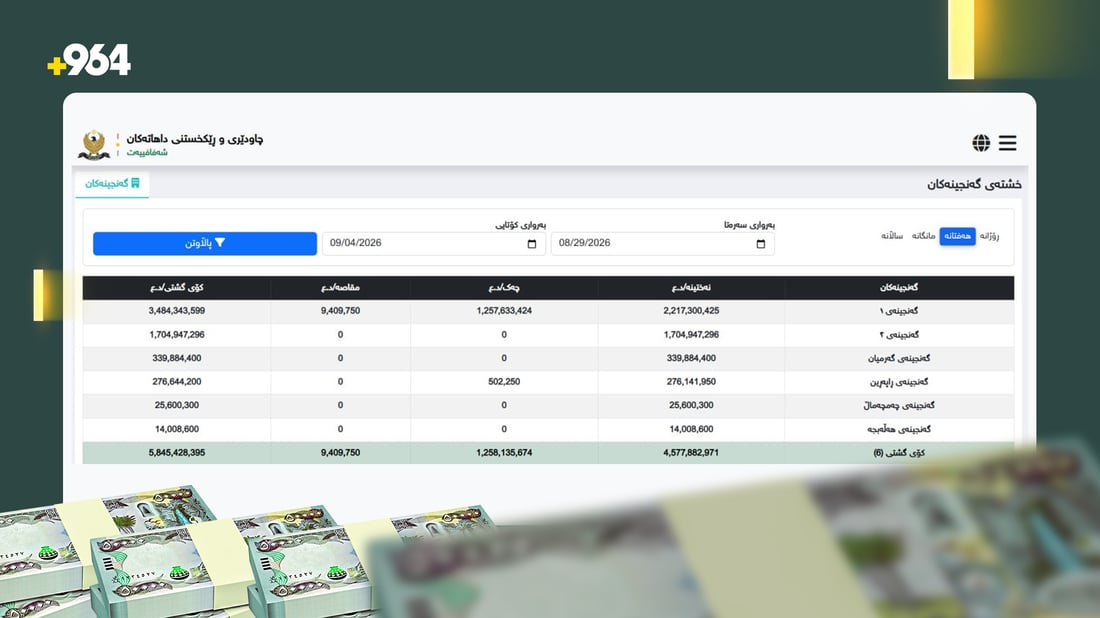Click the مقاصە/د.ع column header

[340, 288]
